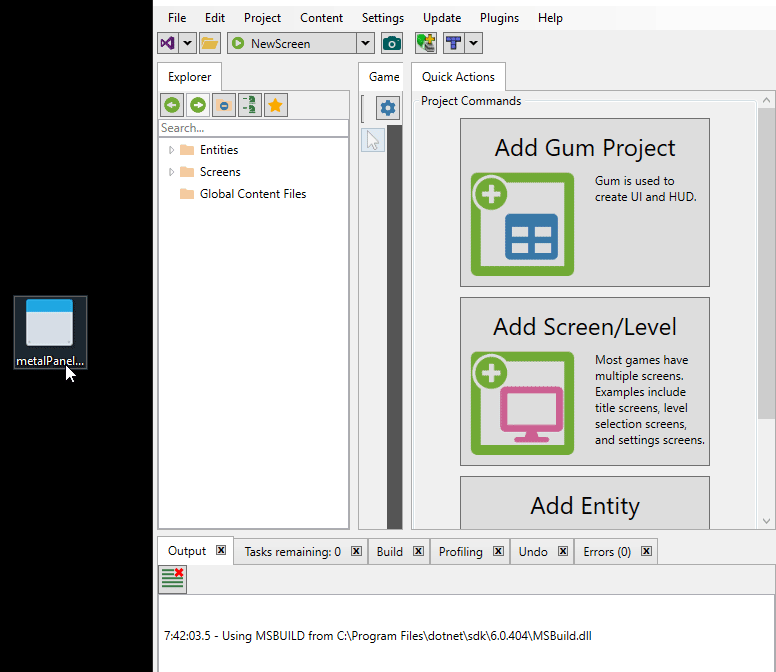776x672 pixels.
Task: Click the blue T-shaped block icon
Action: pyautogui.click(x=454, y=43)
